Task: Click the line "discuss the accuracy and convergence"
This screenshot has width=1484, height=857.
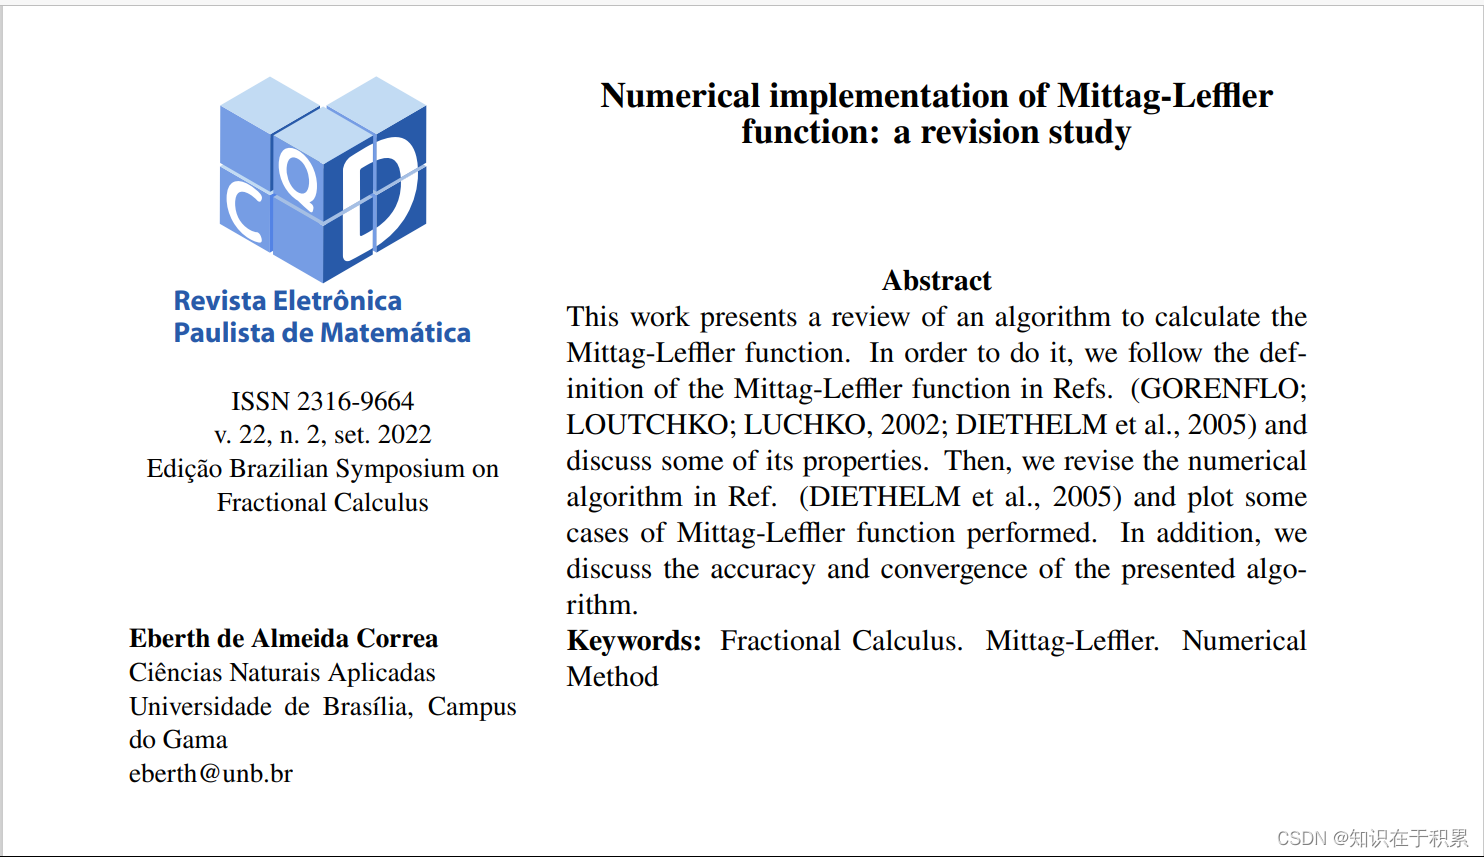Action: [937, 569]
